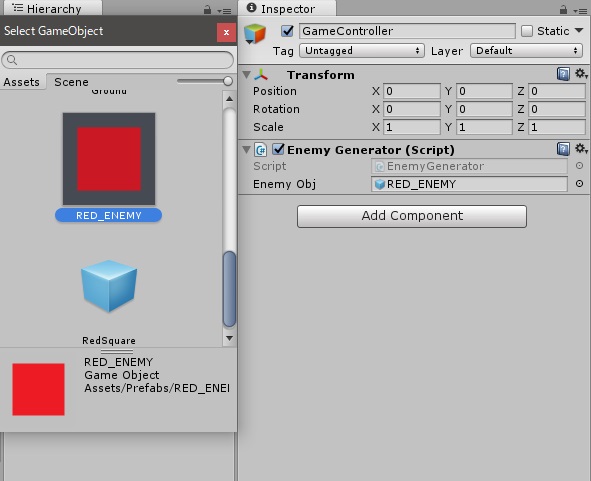The image size is (591, 481).
Task: Click the Scale property label
Action: tap(268, 127)
